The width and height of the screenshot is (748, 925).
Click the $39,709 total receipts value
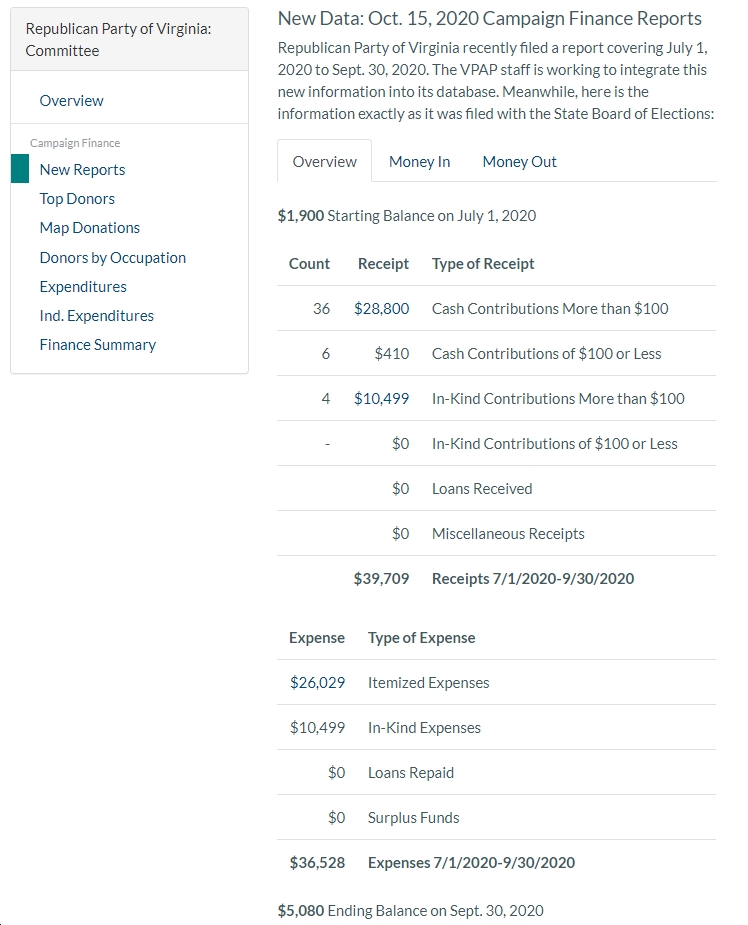tap(381, 578)
